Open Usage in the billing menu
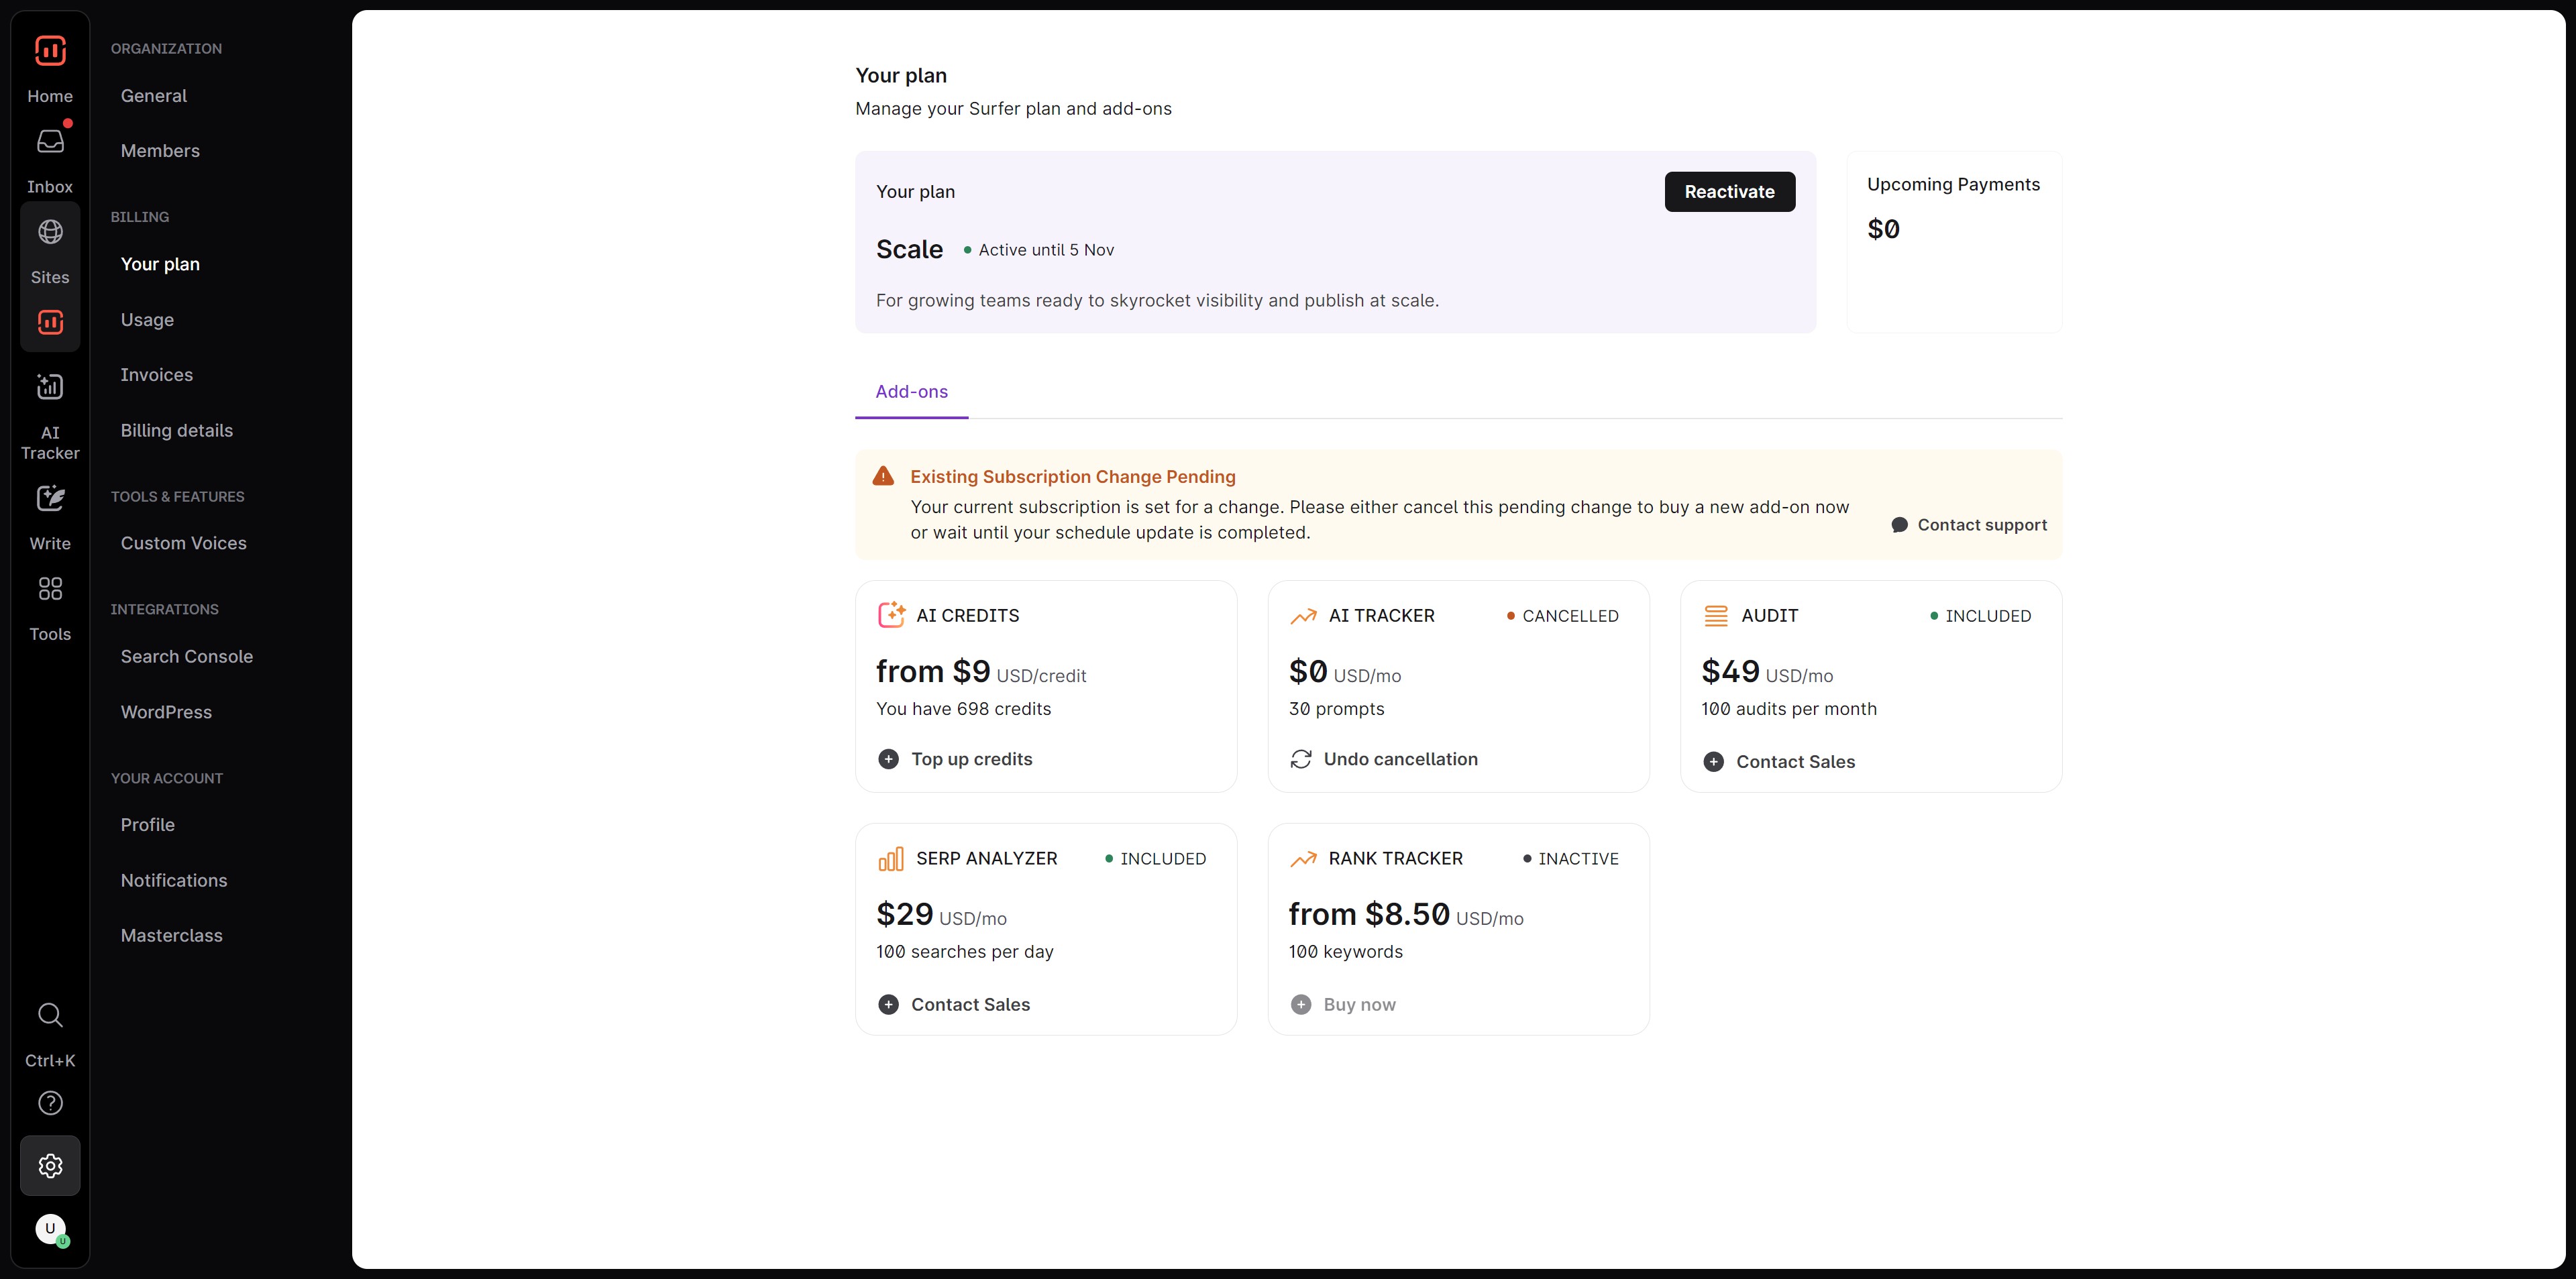 (147, 320)
